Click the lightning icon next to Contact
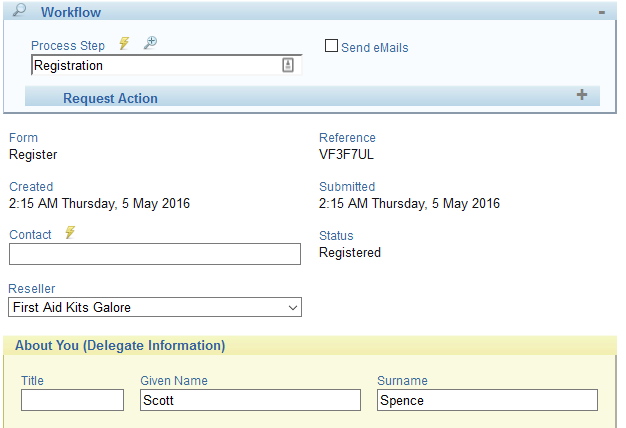 pos(70,233)
